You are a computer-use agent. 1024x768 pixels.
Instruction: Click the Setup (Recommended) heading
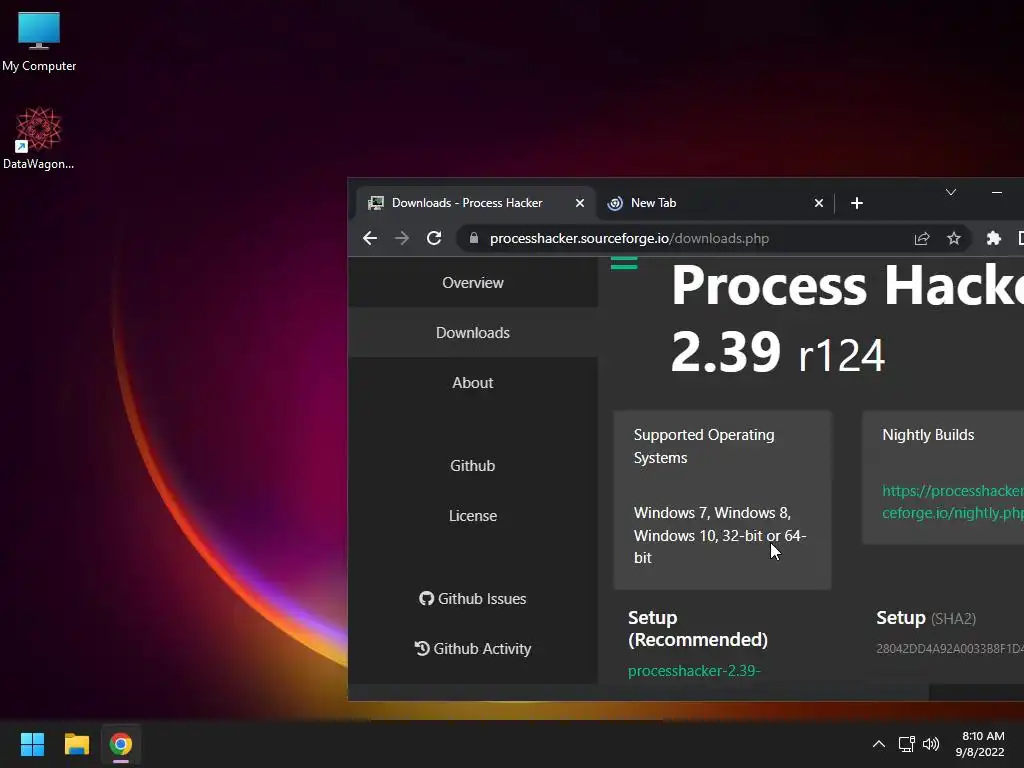[x=697, y=628]
